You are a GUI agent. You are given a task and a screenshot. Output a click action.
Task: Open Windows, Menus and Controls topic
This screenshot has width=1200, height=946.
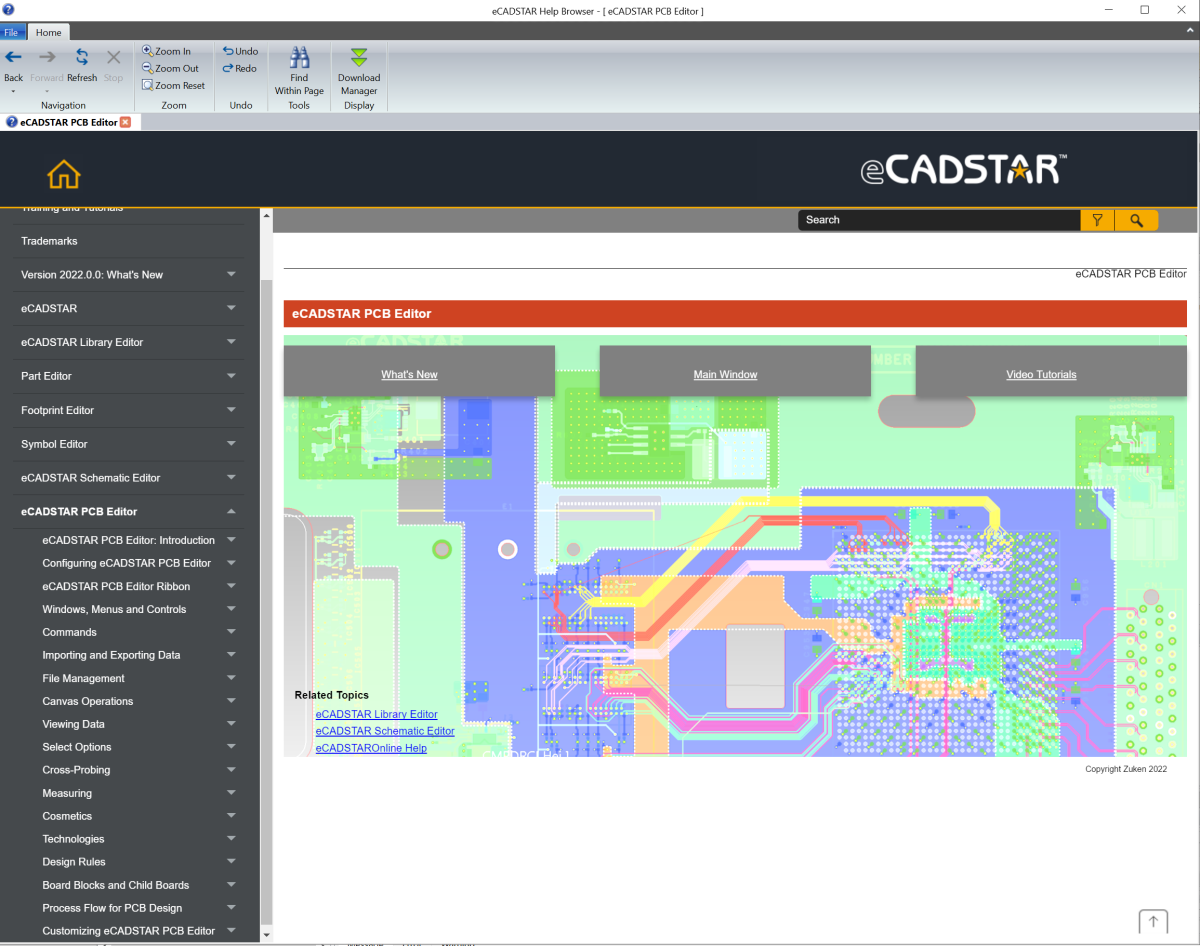click(114, 609)
